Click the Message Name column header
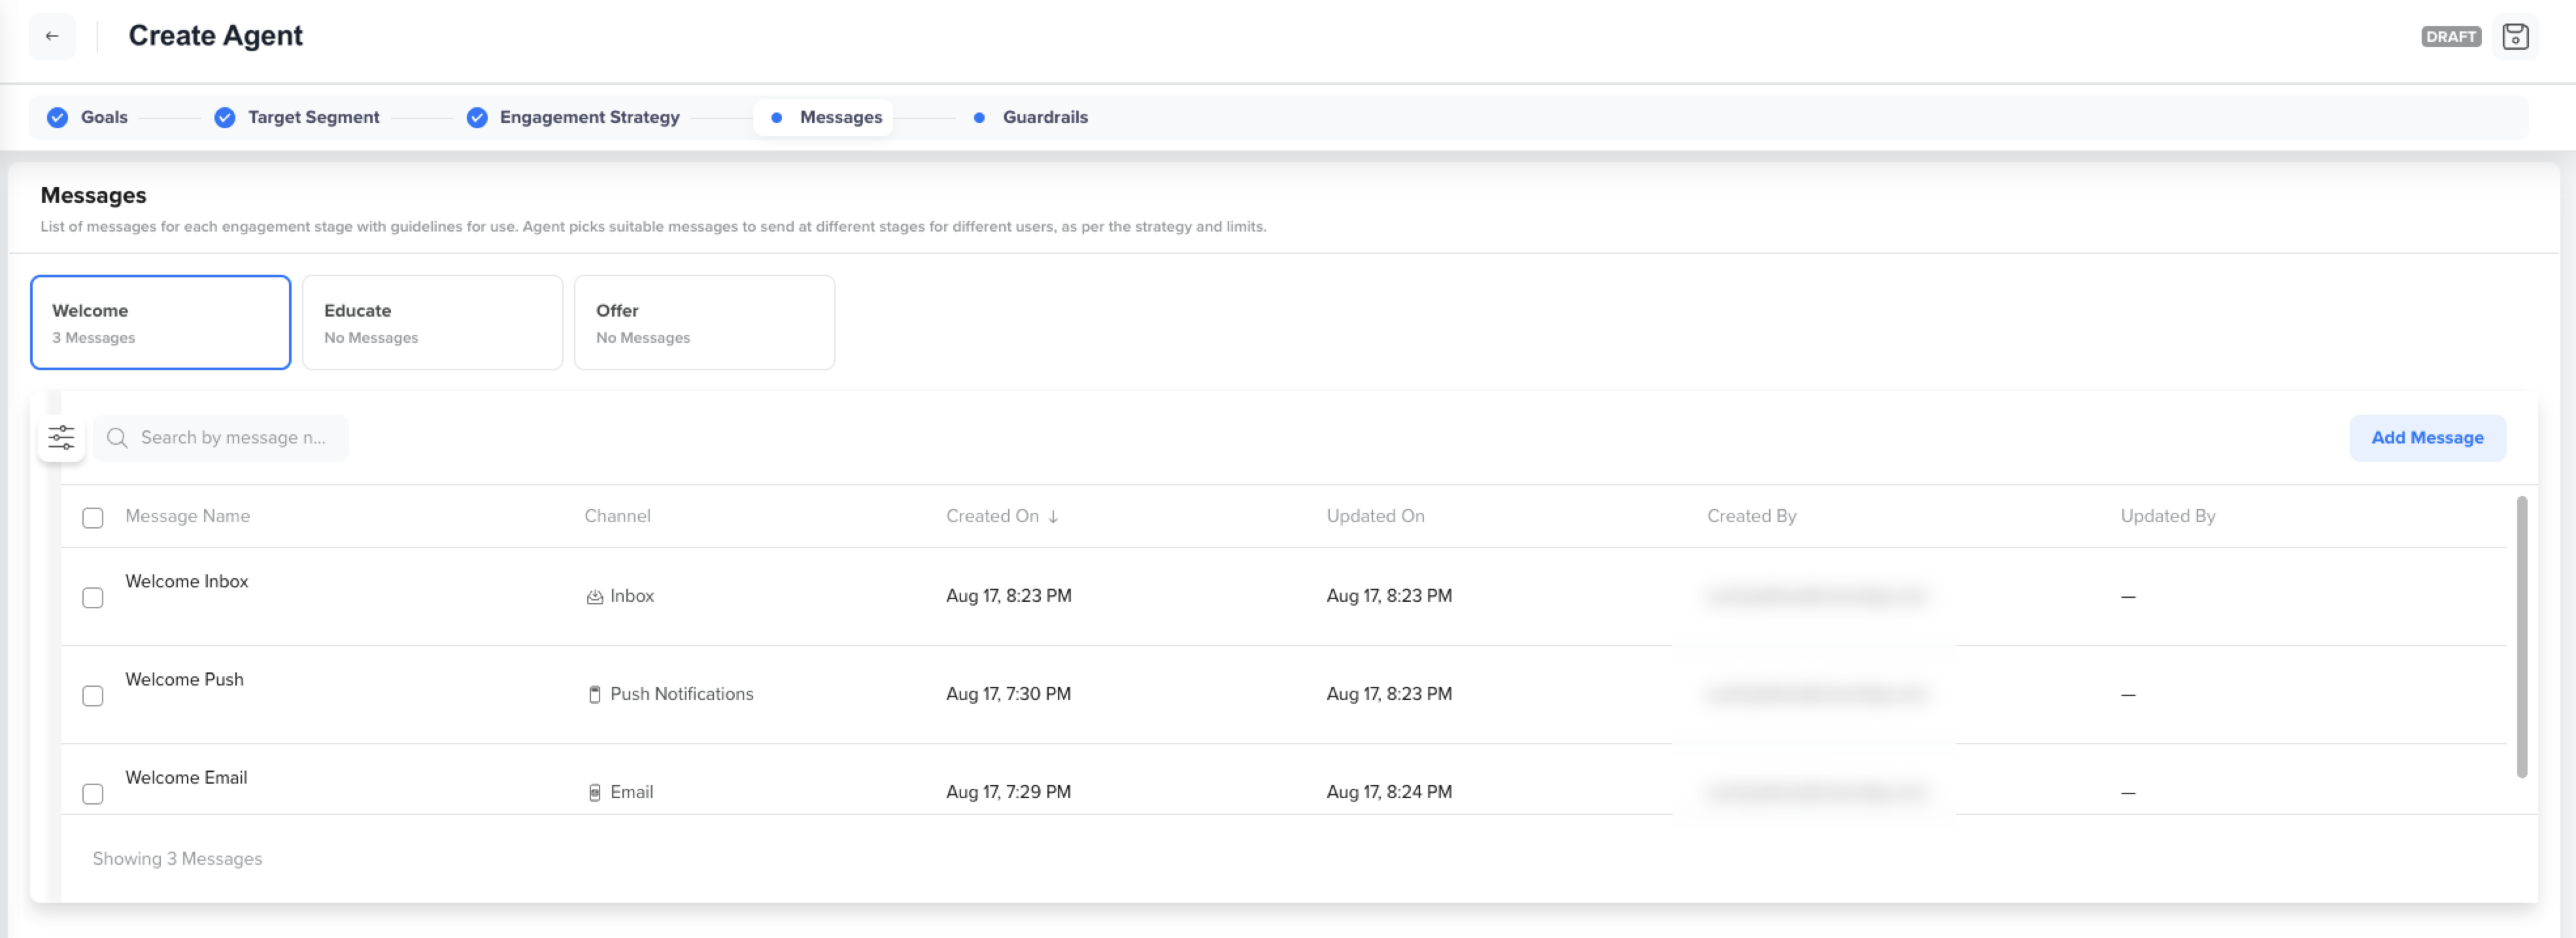The width and height of the screenshot is (2576, 938). click(x=187, y=516)
